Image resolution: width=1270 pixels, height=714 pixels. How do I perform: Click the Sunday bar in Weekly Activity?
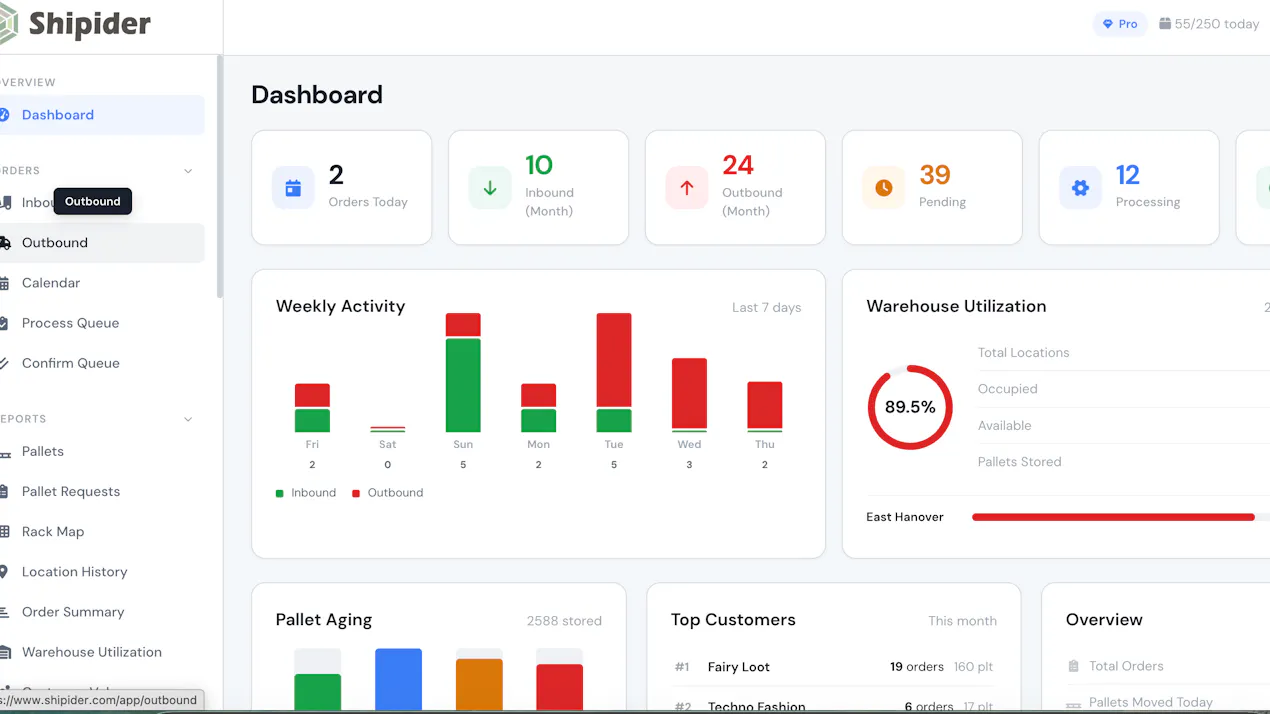[x=463, y=373]
